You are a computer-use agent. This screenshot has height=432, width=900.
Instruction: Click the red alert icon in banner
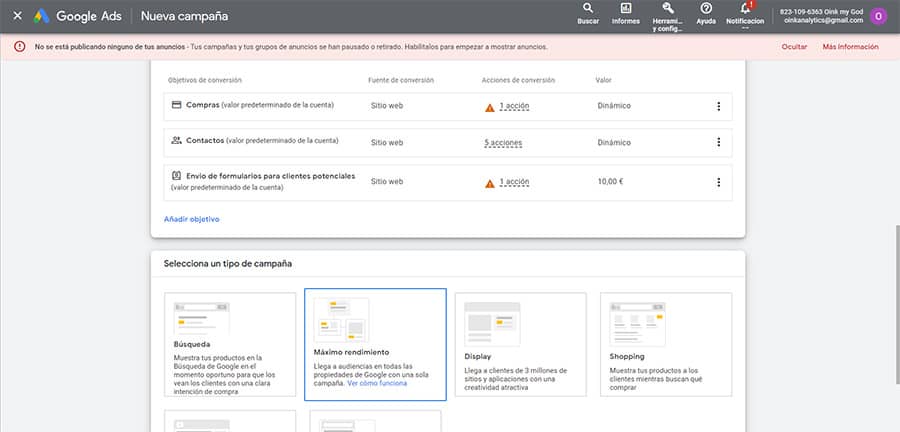tap(20, 46)
